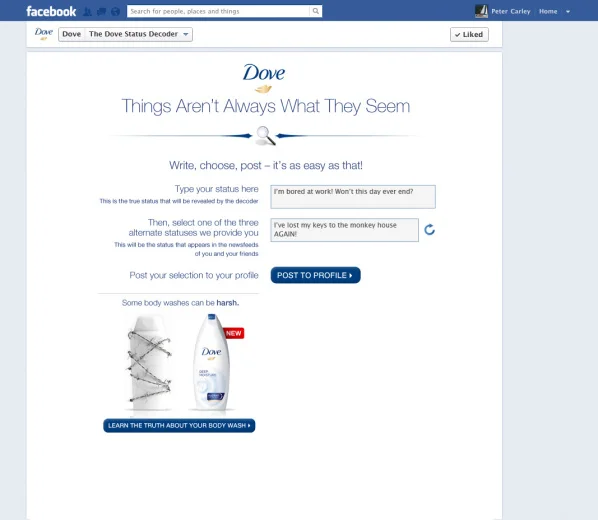The width and height of the screenshot is (598, 520).
Task: Refresh the alternate status suggestion
Action: [x=430, y=229]
